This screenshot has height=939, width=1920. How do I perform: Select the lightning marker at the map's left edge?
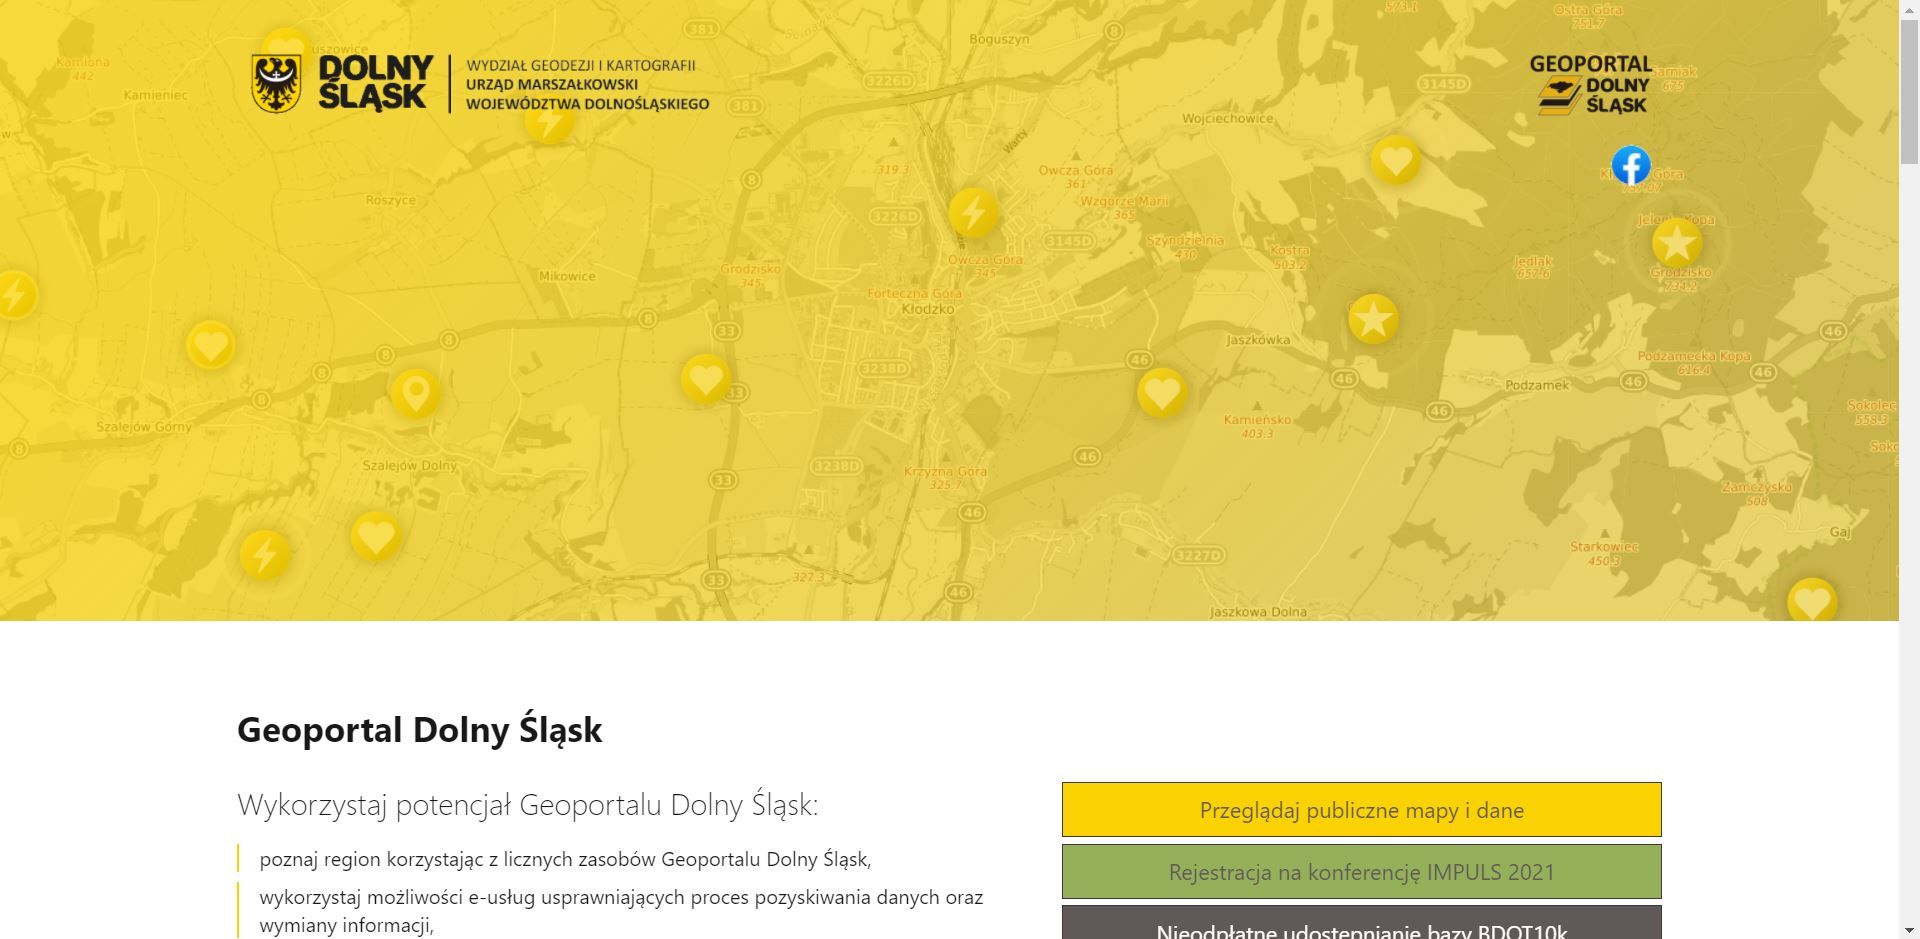[16, 295]
